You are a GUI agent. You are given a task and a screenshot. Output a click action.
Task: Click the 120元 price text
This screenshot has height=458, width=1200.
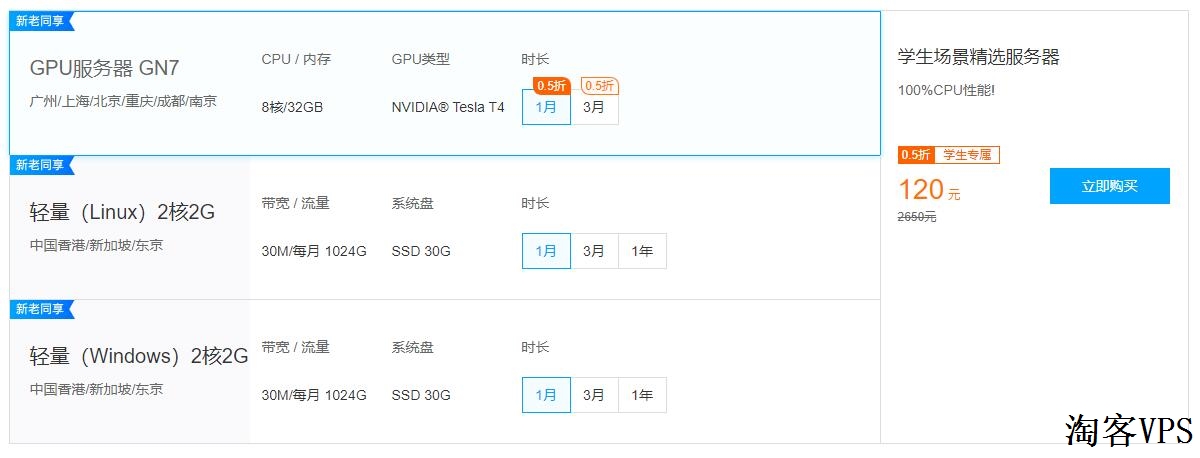pyautogui.click(x=929, y=190)
